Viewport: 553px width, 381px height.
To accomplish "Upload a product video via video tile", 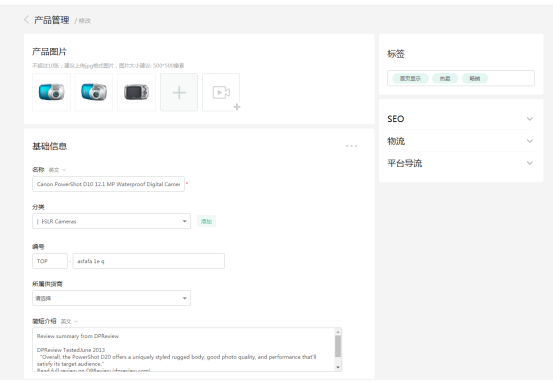I will pos(221,92).
